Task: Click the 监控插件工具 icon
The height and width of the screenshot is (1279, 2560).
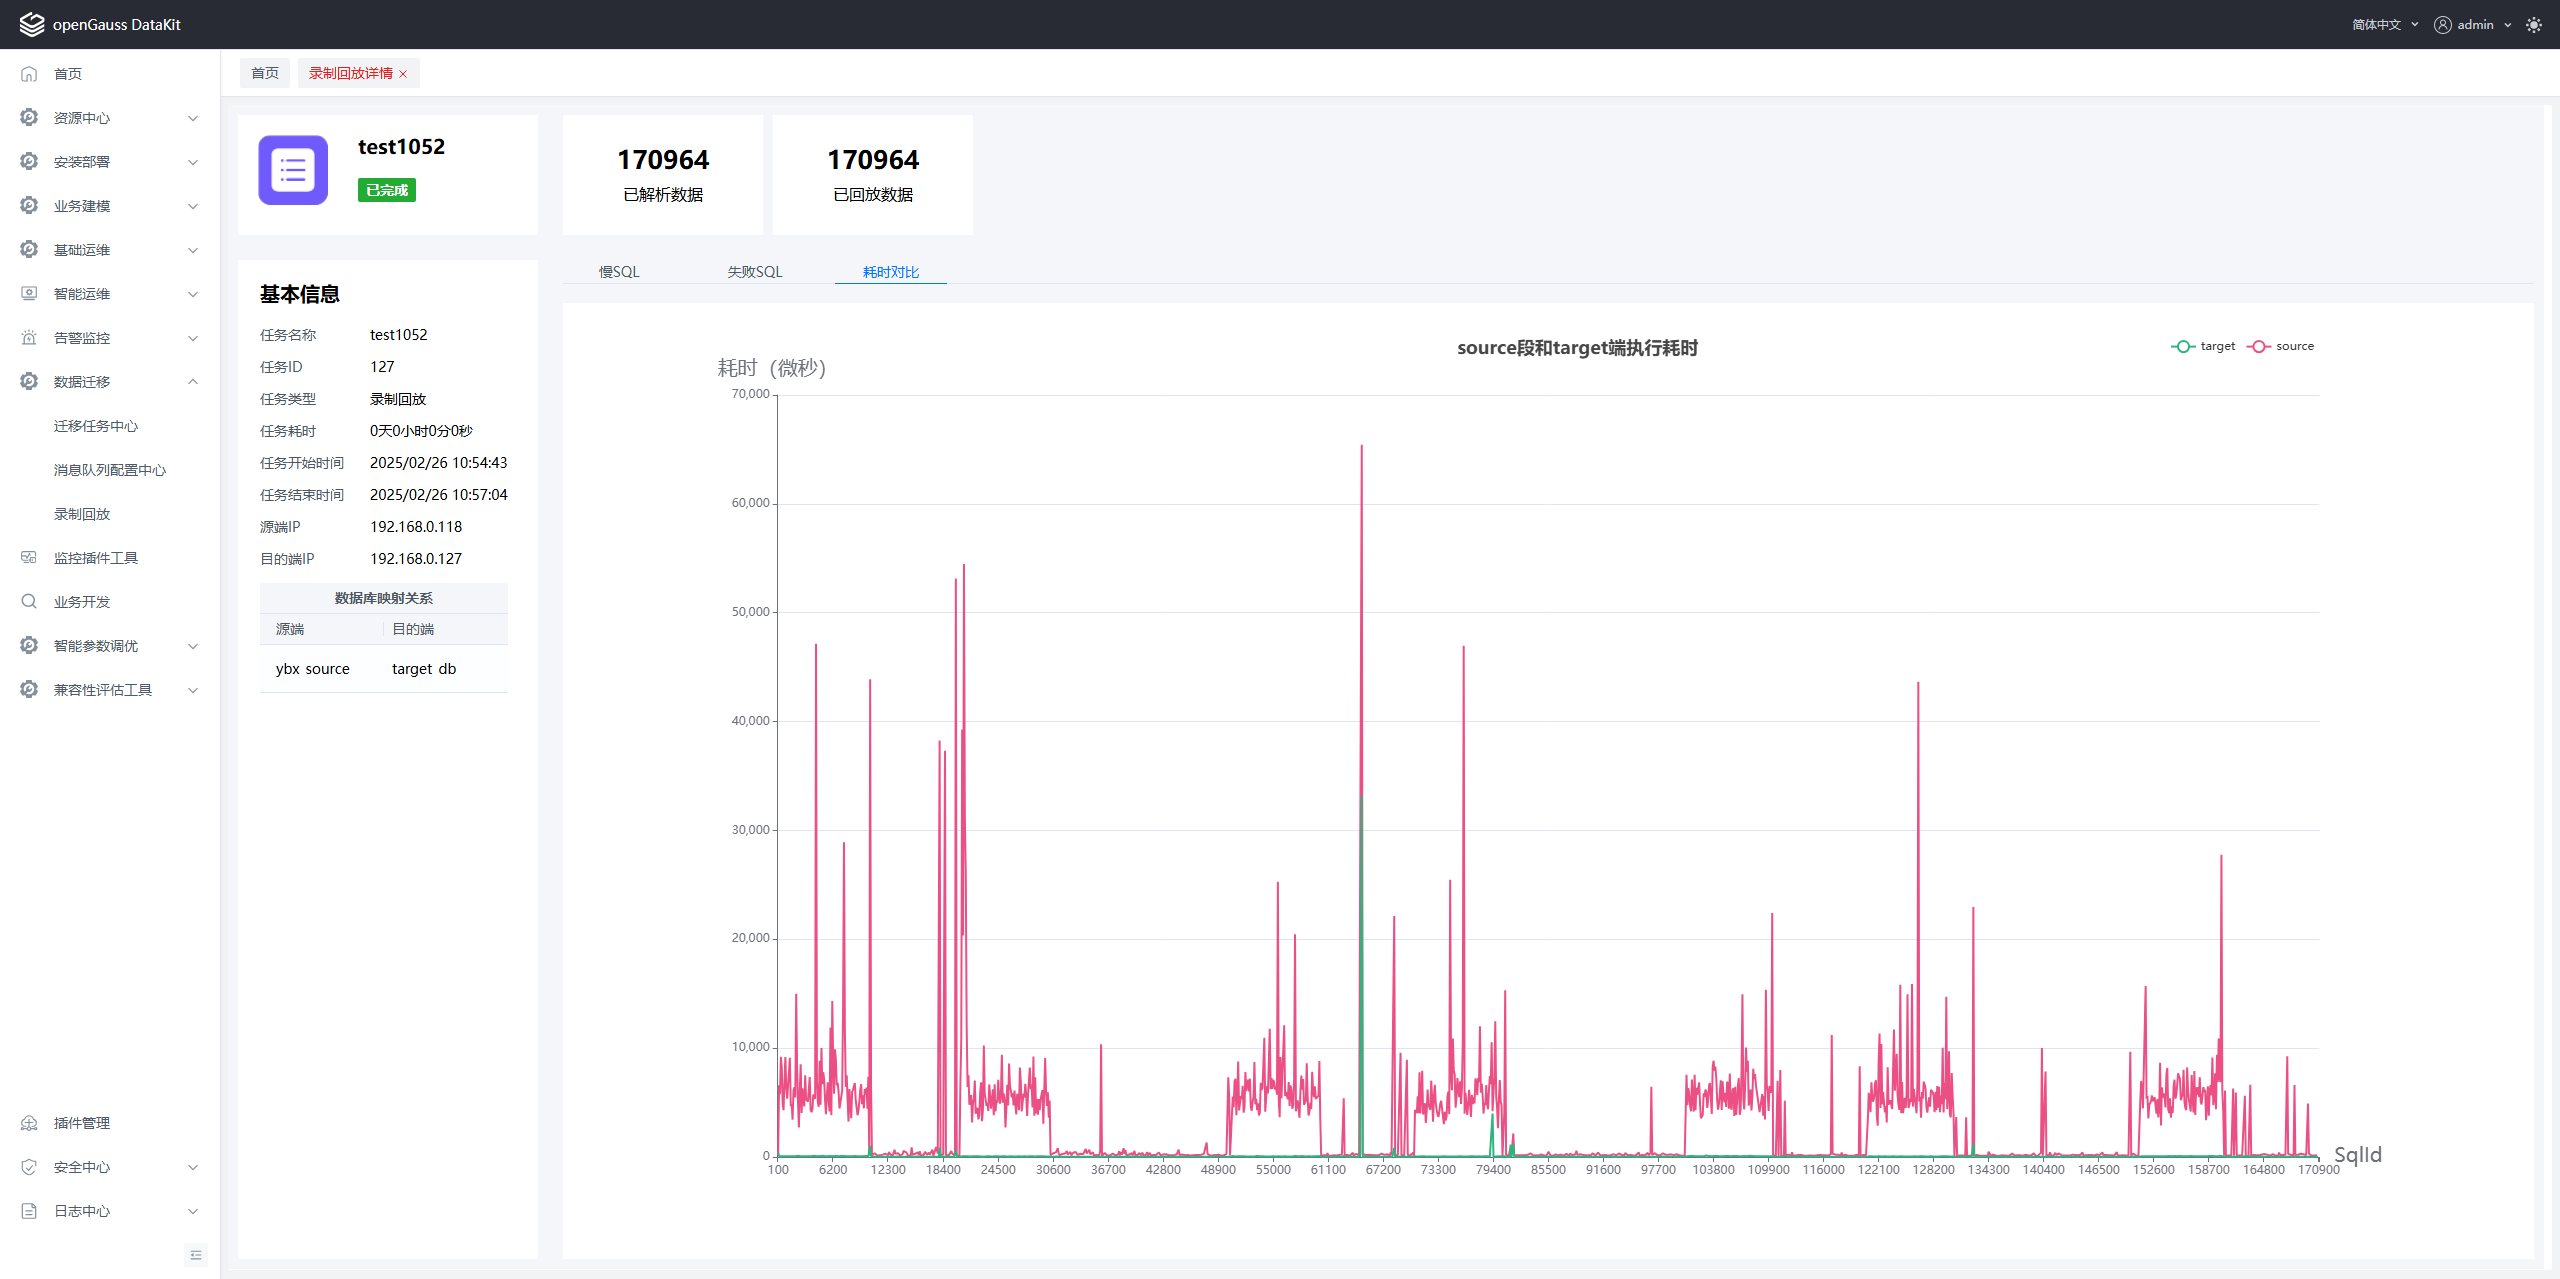Action: tap(29, 558)
